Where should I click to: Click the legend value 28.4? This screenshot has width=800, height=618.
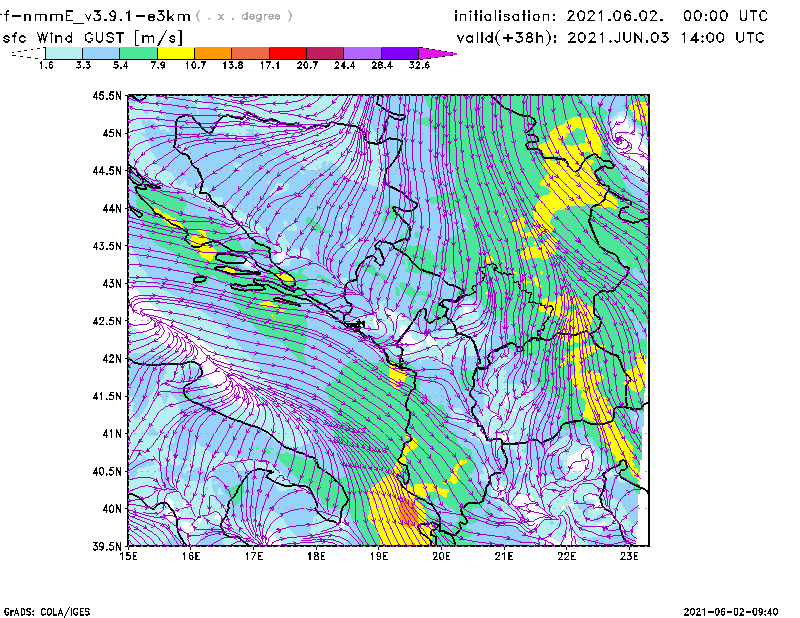(x=382, y=65)
